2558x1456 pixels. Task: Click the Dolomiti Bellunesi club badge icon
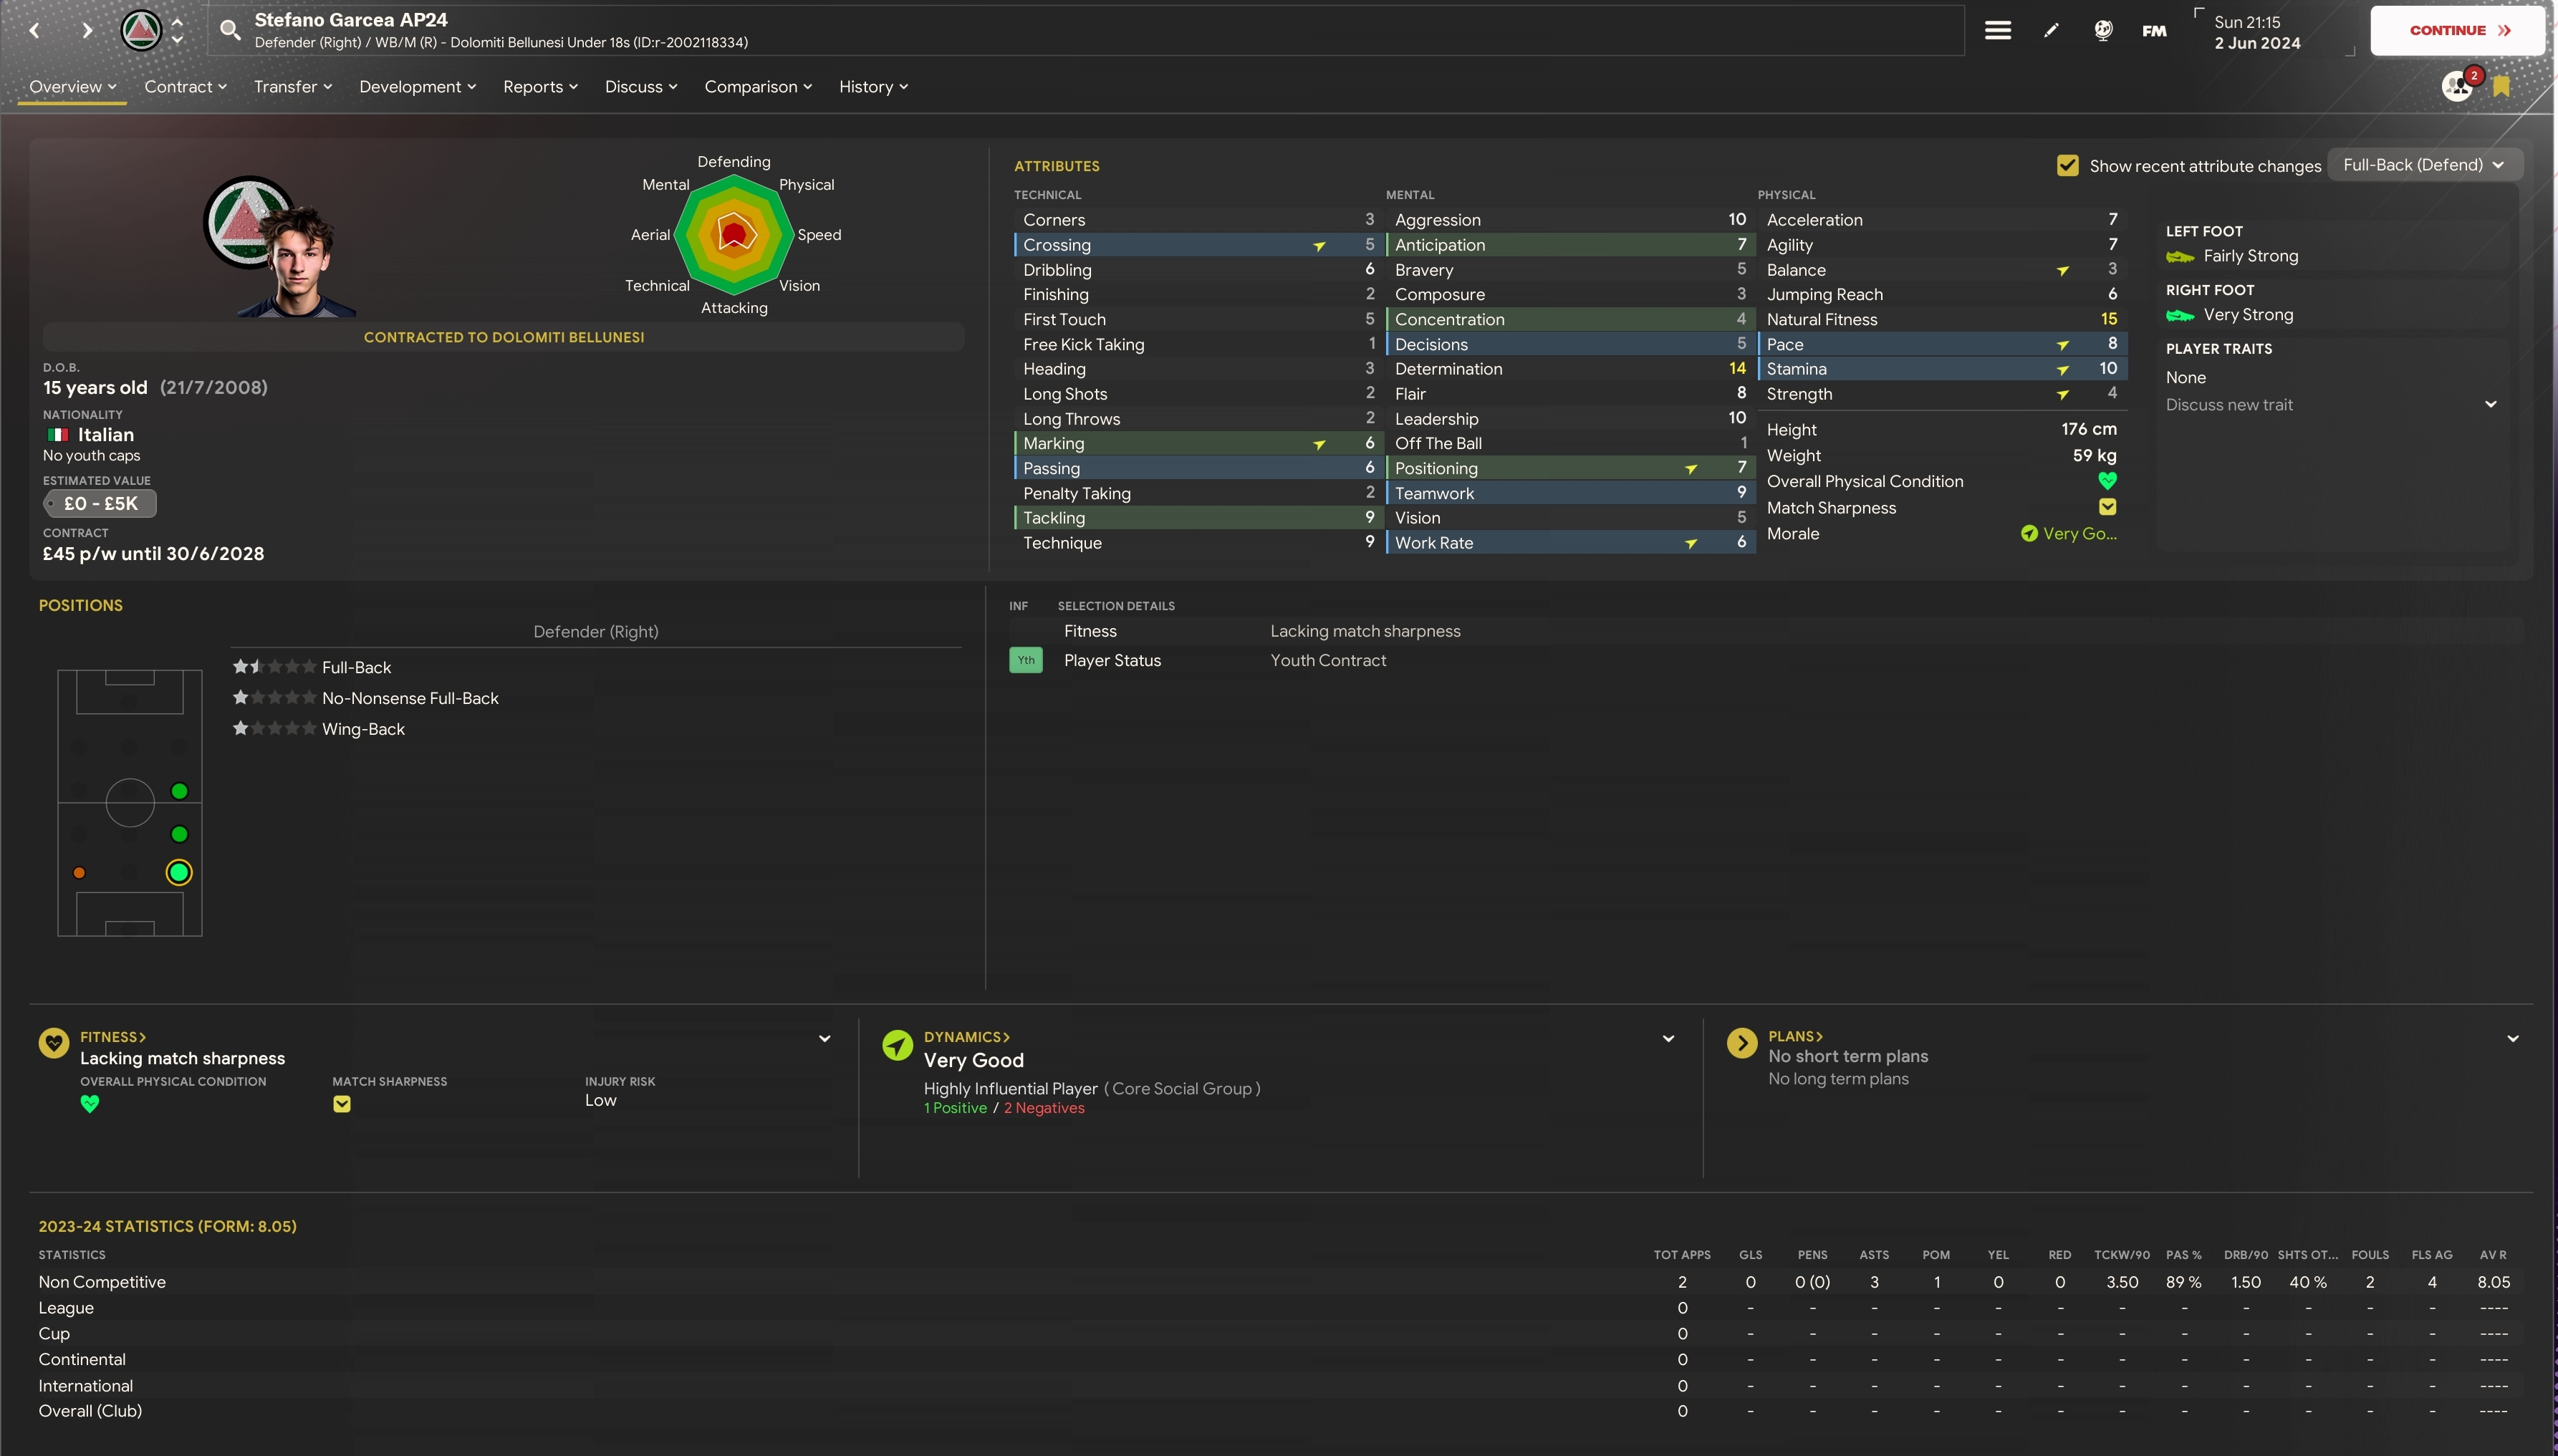point(141,30)
